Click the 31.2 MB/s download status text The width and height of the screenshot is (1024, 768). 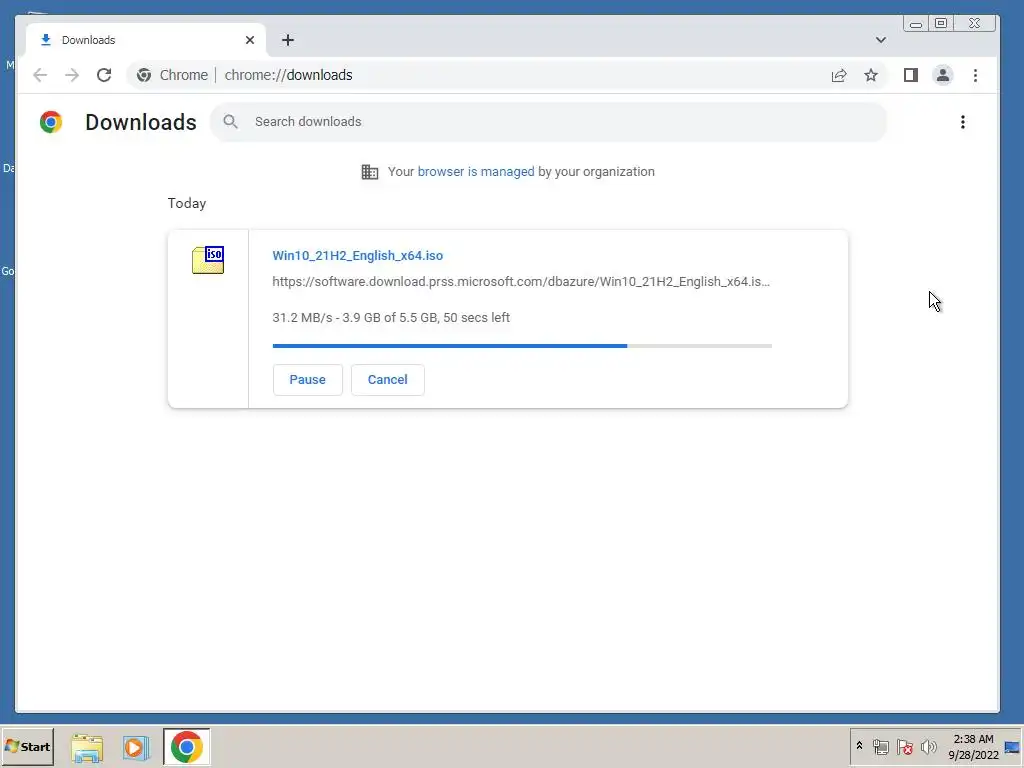coord(391,317)
